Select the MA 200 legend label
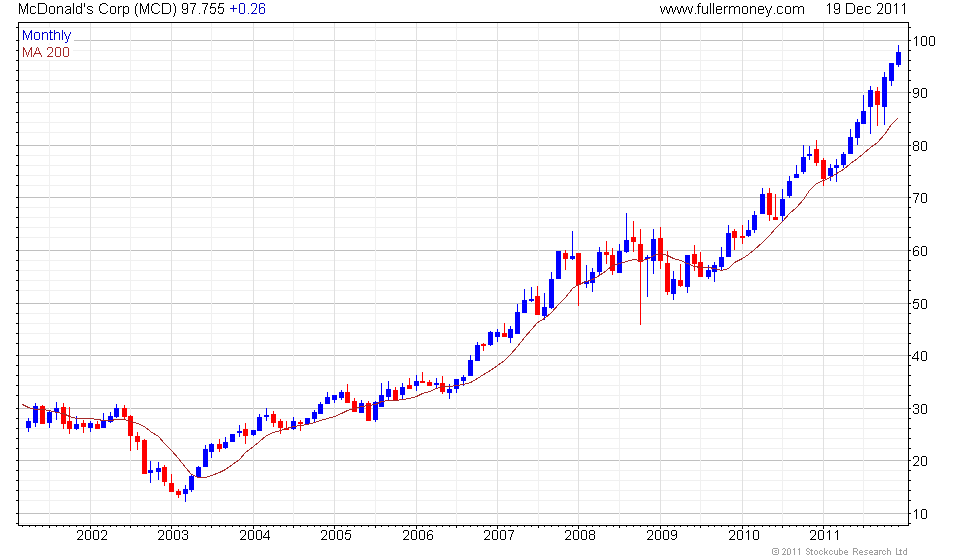This screenshot has width=960, height=560. coord(46,53)
